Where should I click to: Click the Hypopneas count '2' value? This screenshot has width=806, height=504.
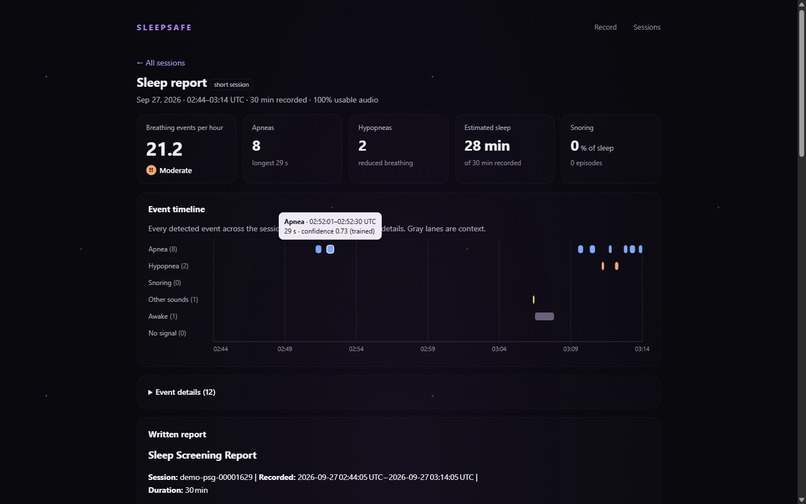(x=362, y=146)
